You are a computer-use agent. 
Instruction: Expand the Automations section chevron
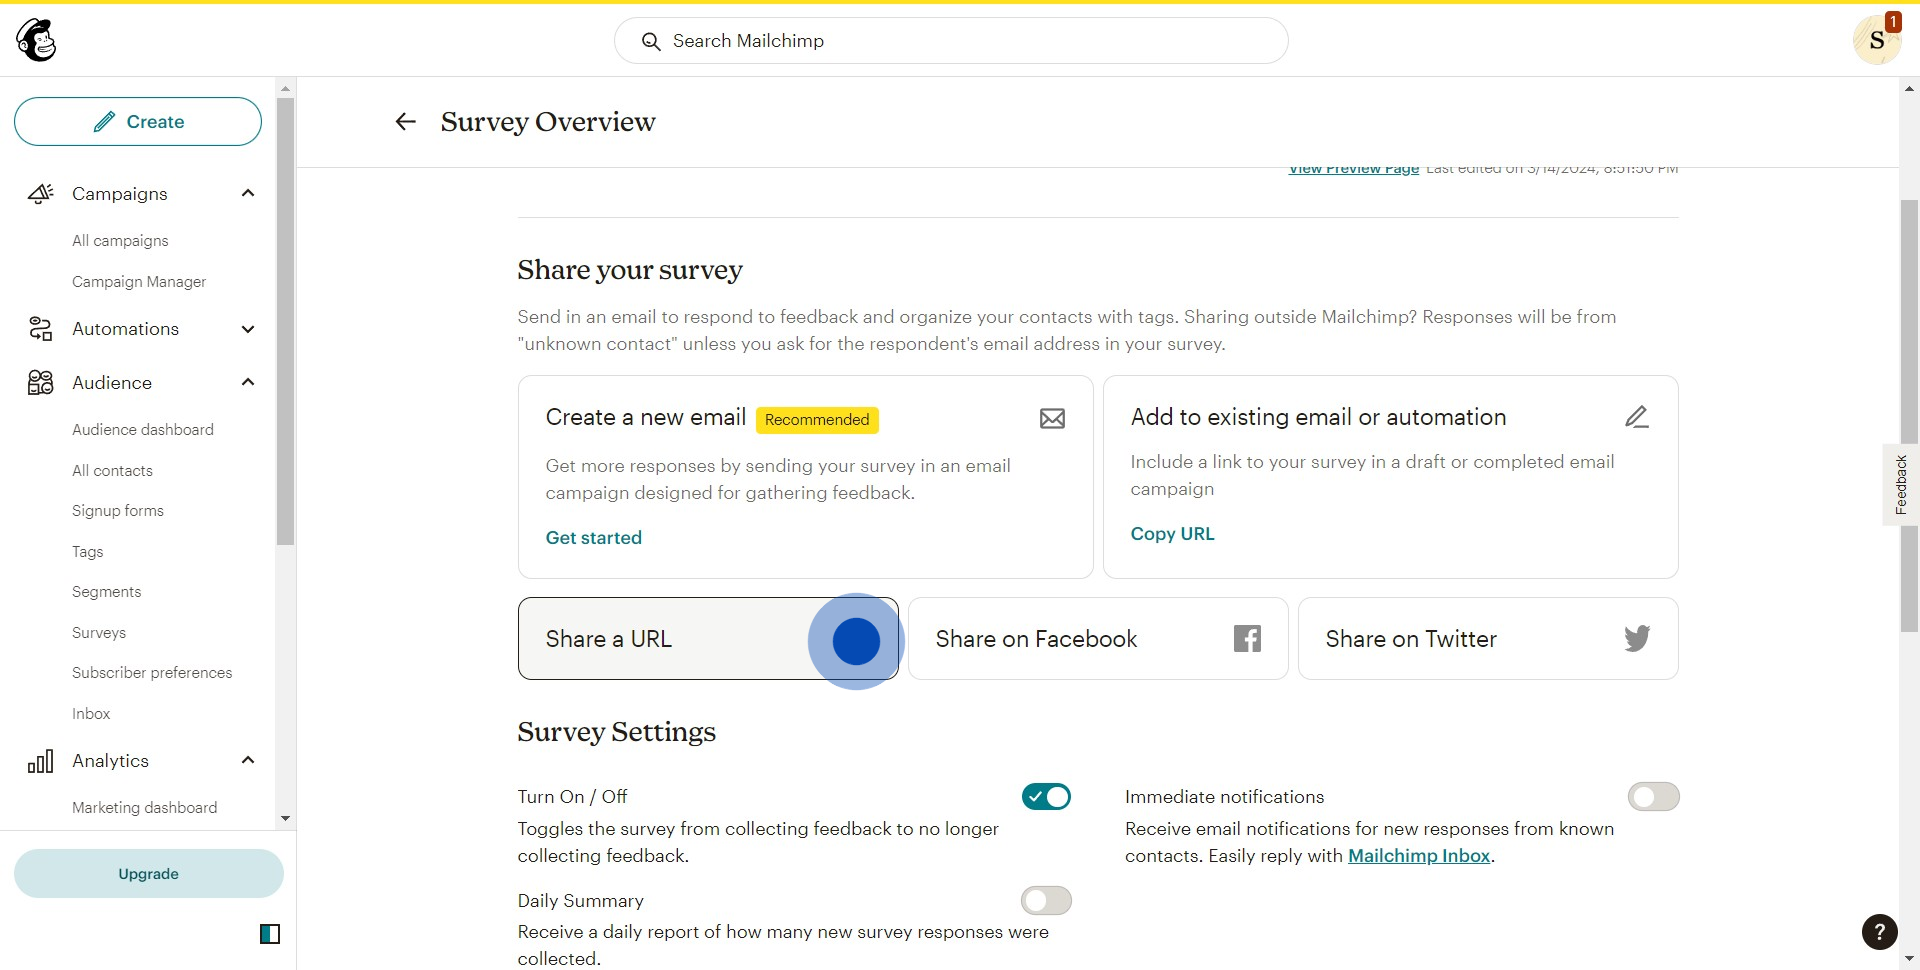pyautogui.click(x=248, y=329)
